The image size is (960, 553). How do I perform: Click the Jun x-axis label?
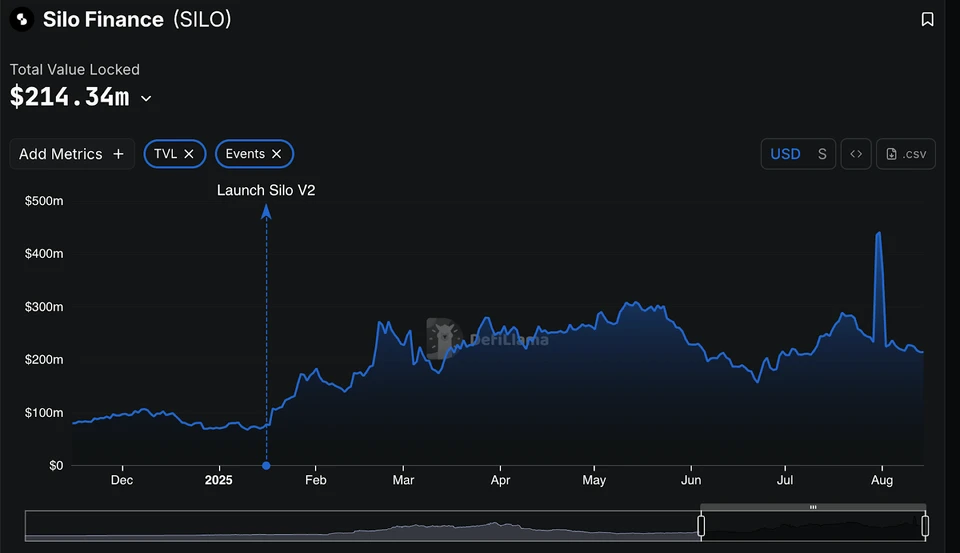(x=691, y=480)
